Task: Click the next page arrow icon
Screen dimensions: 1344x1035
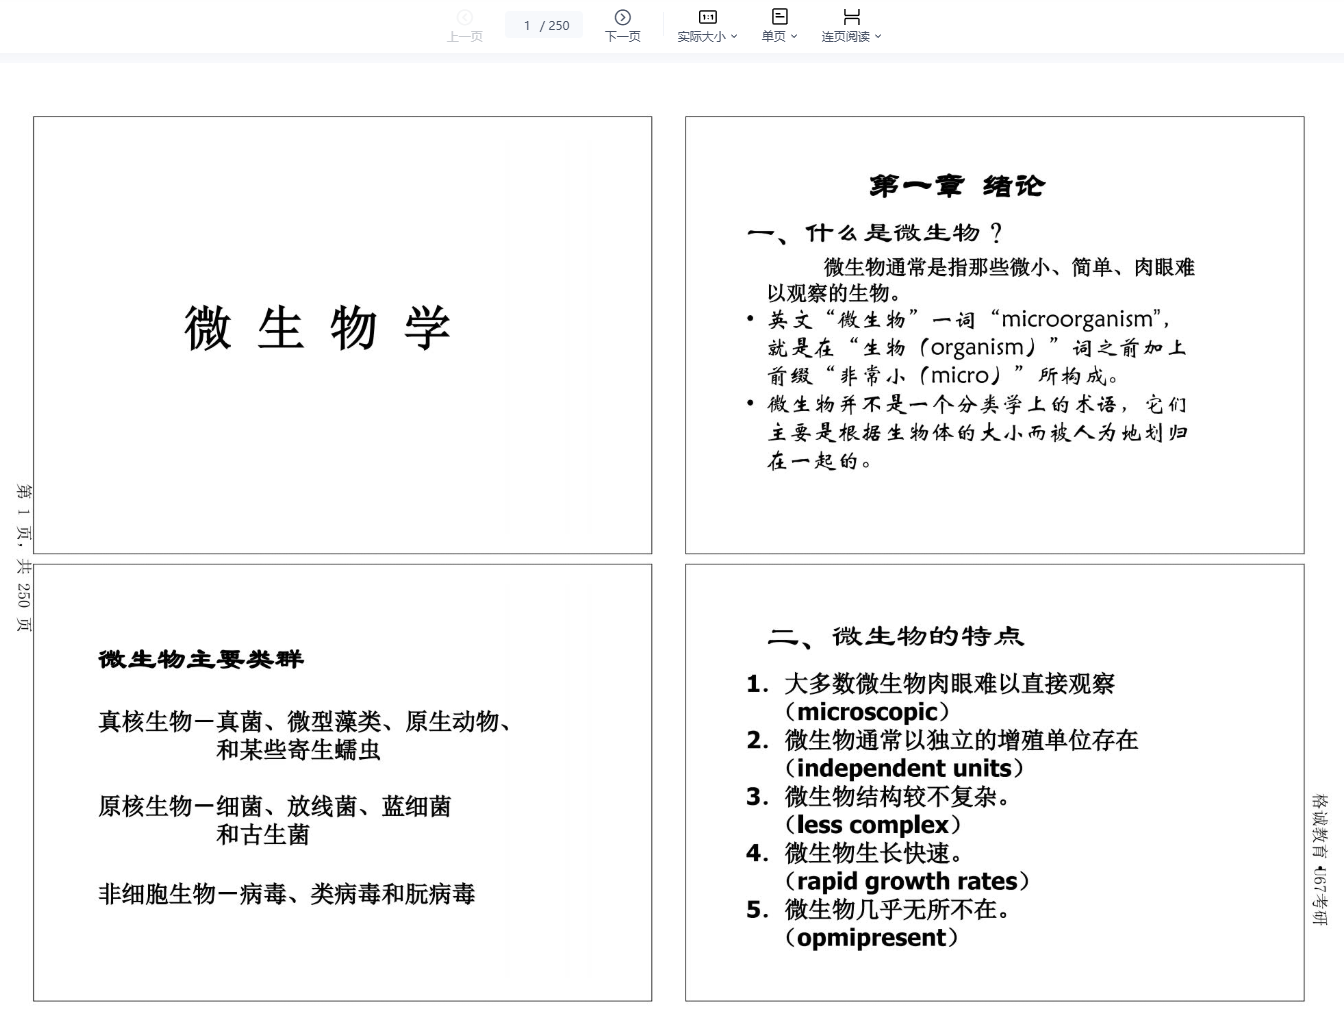Action: point(622,17)
